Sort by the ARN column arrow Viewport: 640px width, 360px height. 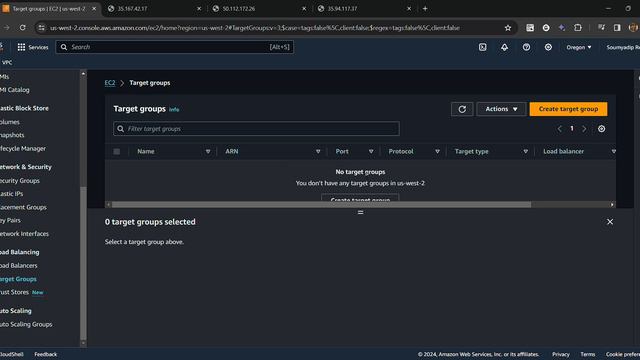318,151
